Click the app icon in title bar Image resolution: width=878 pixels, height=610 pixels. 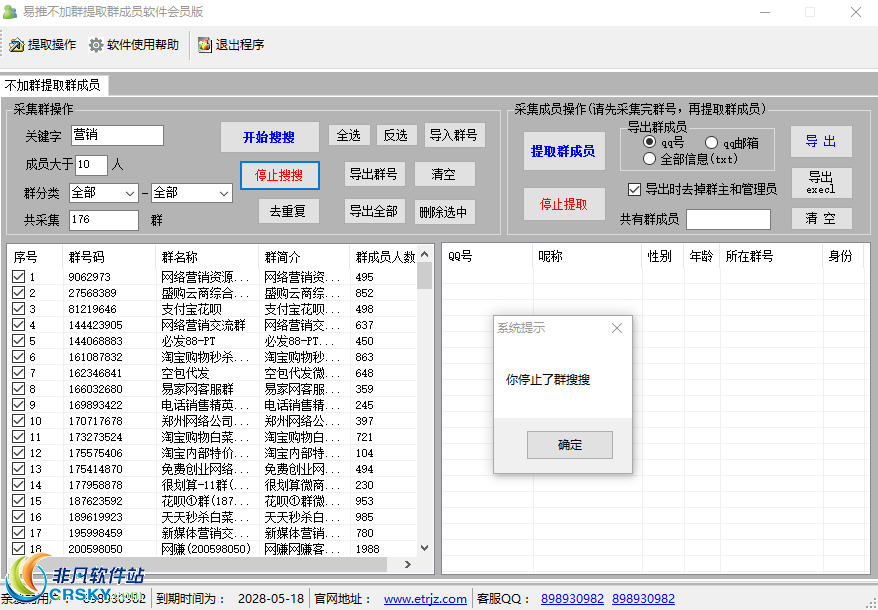pos(10,11)
